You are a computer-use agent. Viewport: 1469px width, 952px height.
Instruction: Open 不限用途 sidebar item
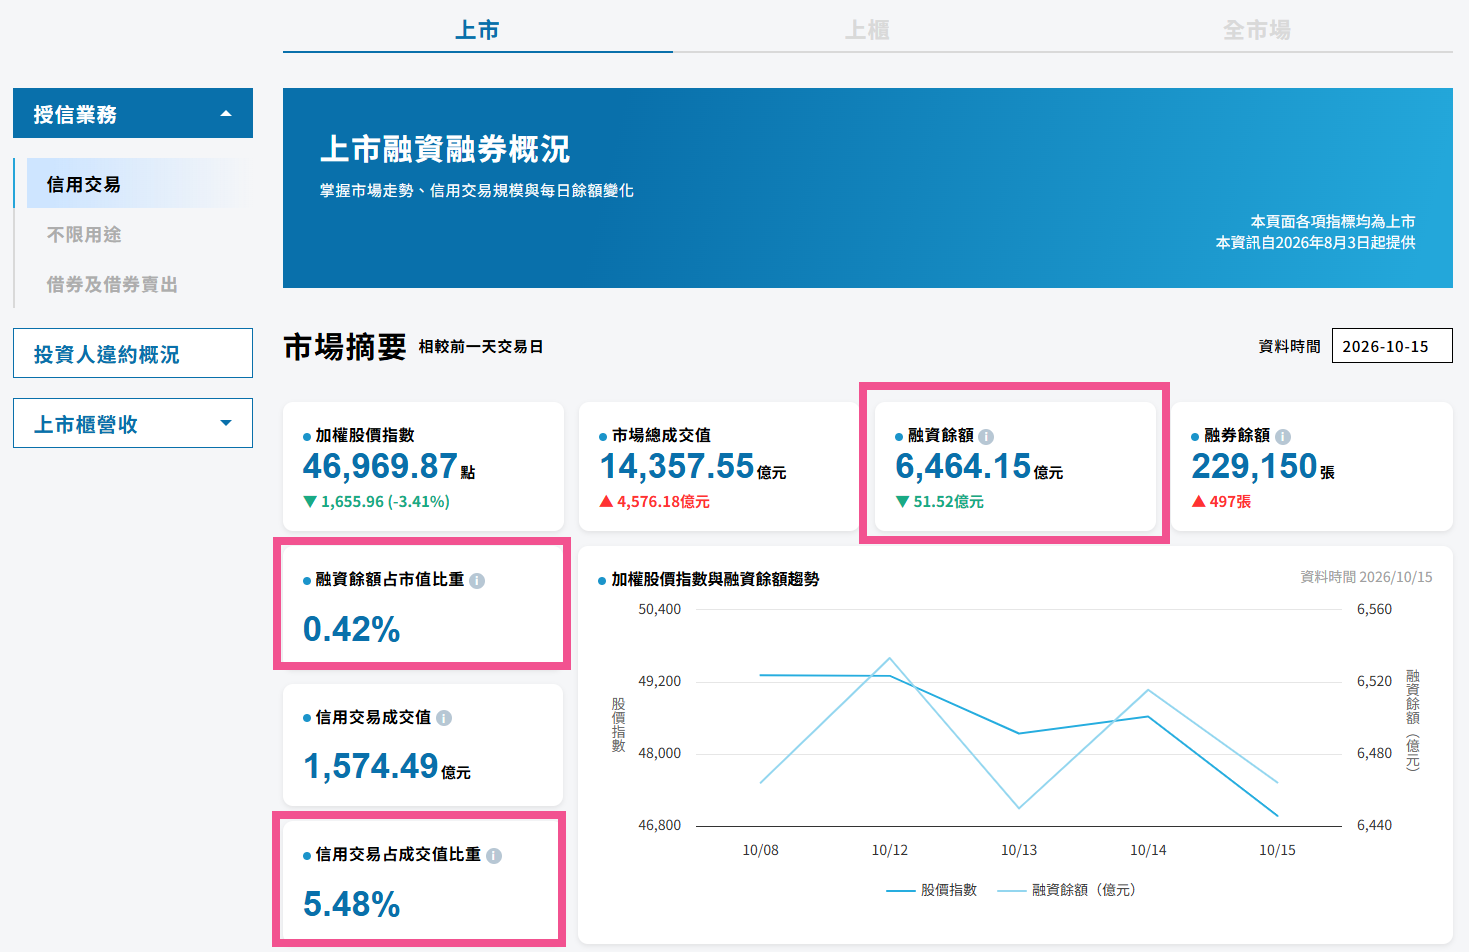pos(84,234)
